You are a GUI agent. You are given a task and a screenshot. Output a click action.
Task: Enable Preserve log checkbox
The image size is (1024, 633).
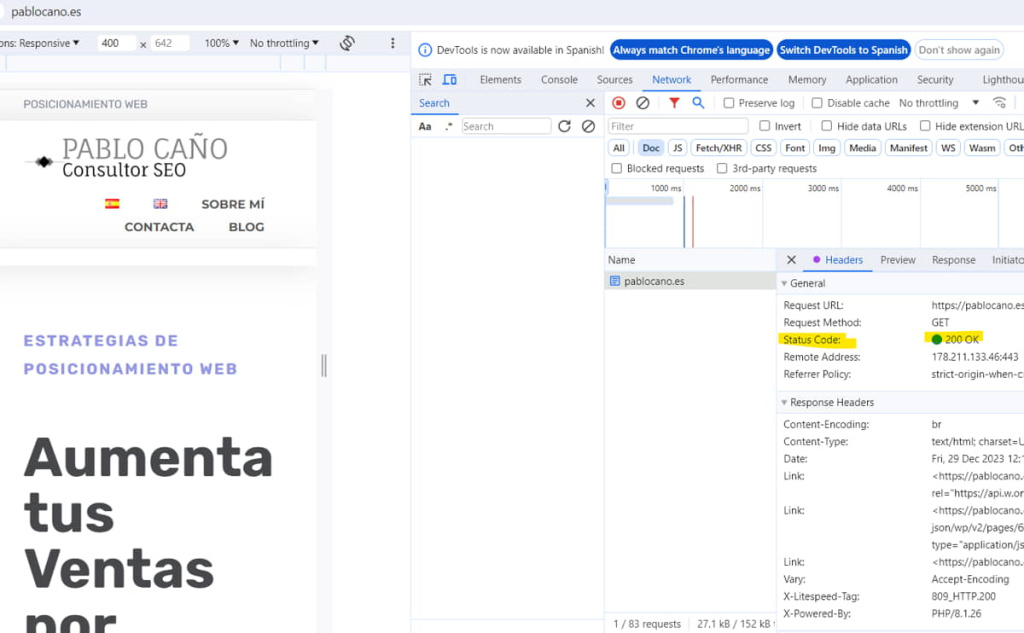(x=729, y=103)
